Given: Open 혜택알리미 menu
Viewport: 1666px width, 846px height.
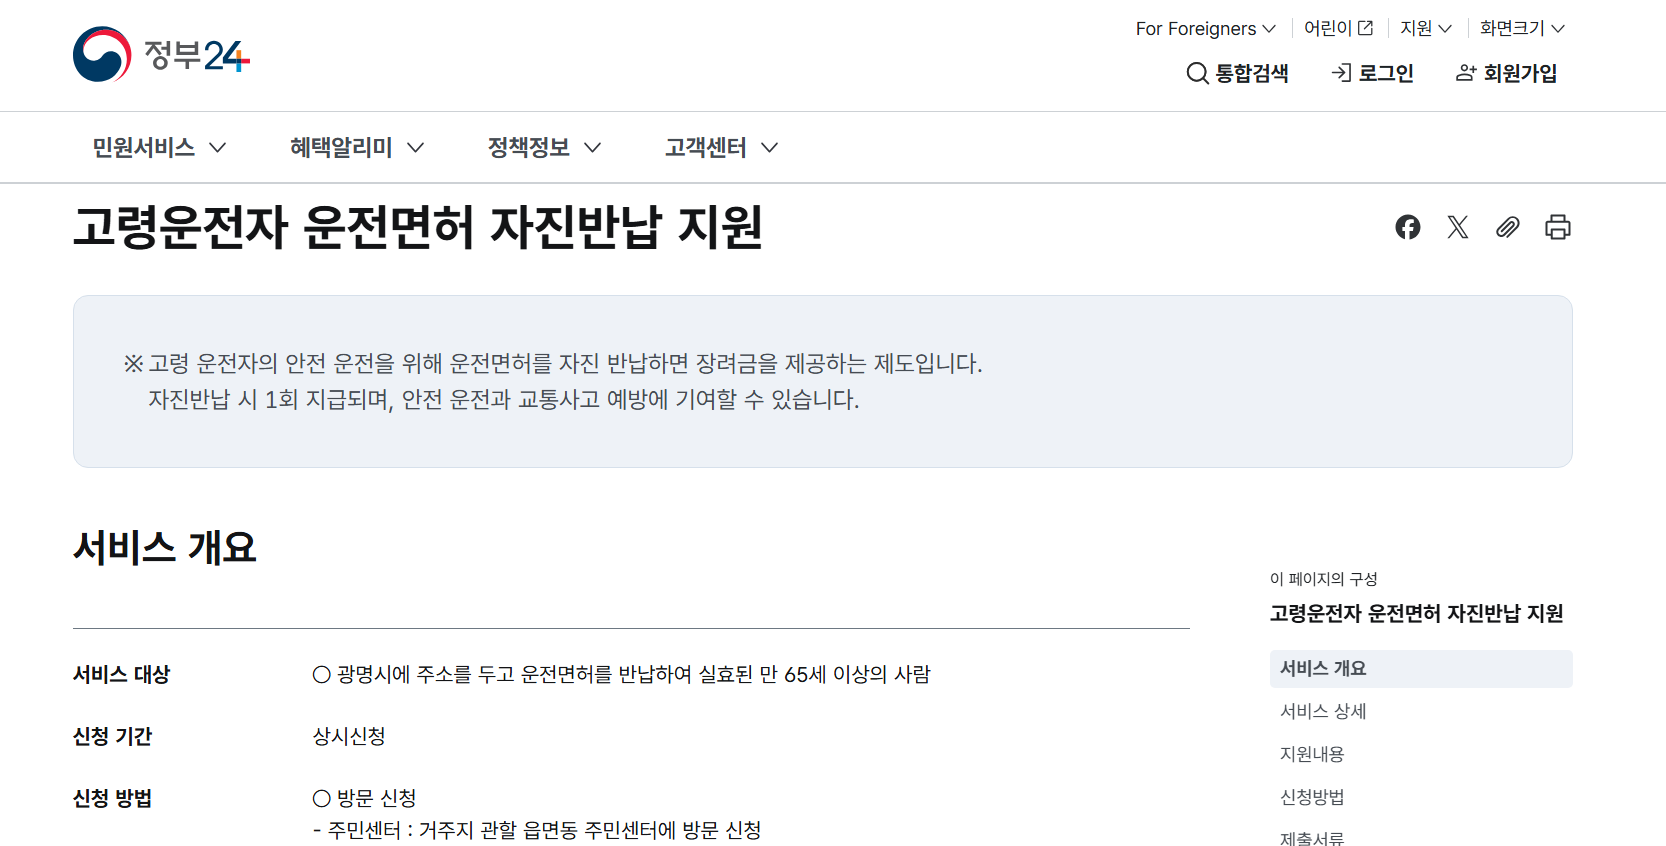Looking at the screenshot, I should pos(357,147).
